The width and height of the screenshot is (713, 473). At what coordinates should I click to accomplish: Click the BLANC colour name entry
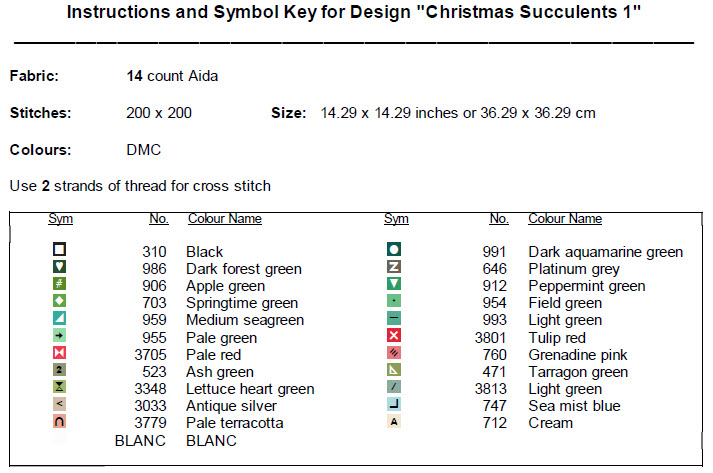(x=211, y=440)
